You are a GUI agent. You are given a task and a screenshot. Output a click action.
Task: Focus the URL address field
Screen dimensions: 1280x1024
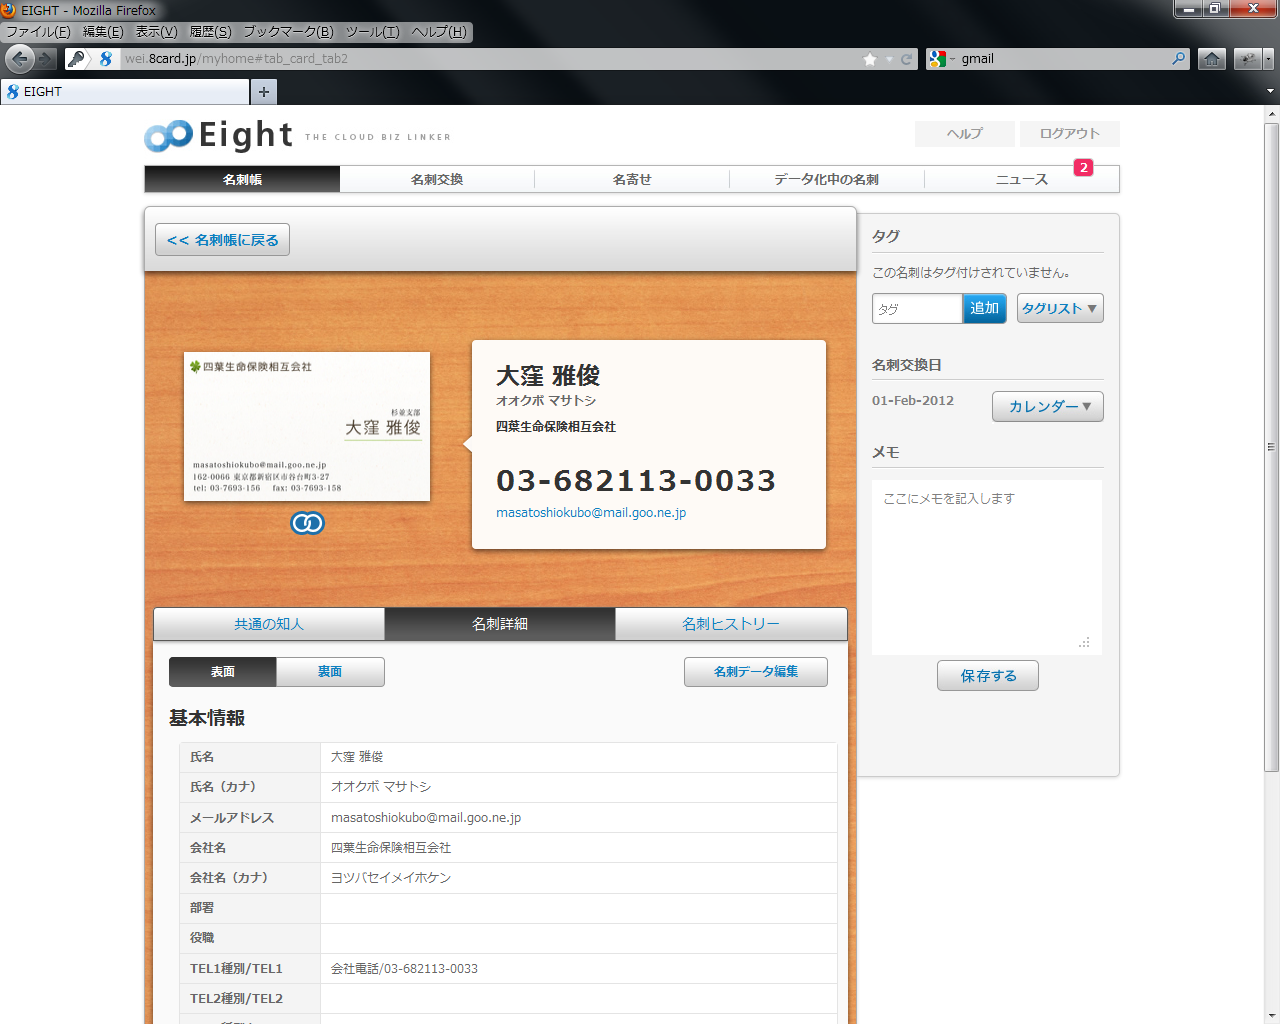pos(490,59)
